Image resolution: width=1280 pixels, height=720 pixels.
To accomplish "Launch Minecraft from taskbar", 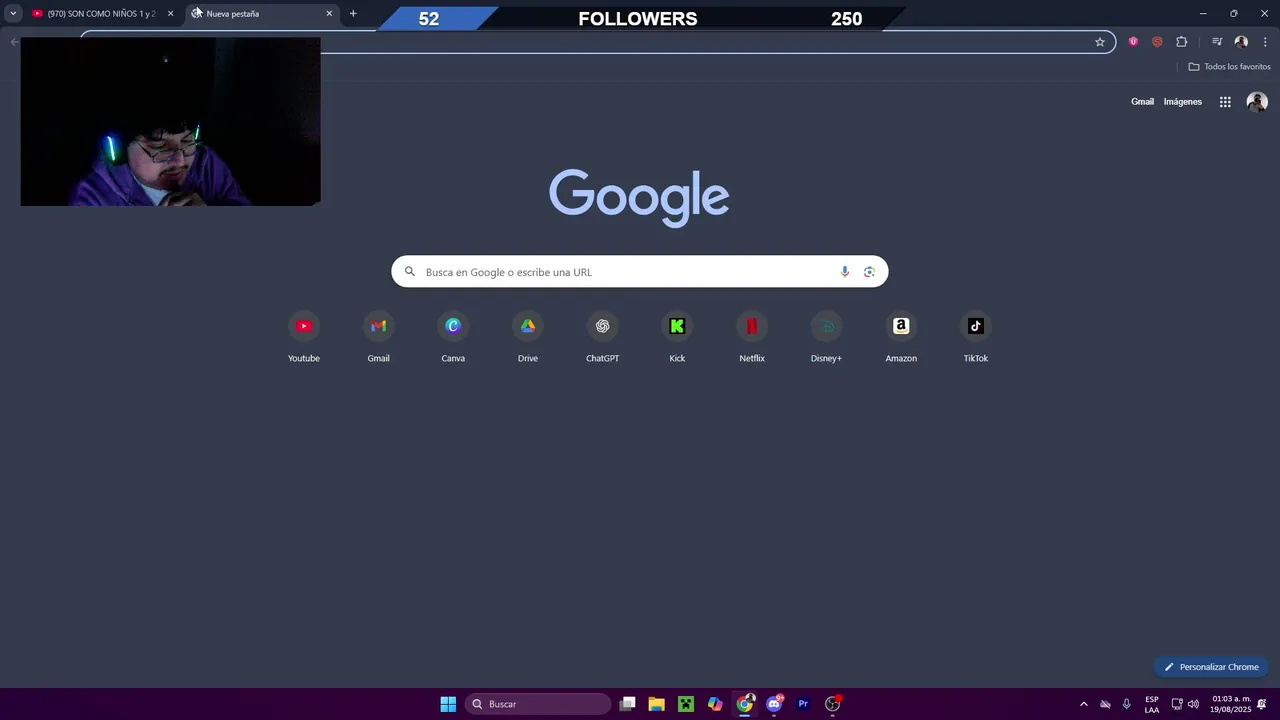I will (x=686, y=704).
